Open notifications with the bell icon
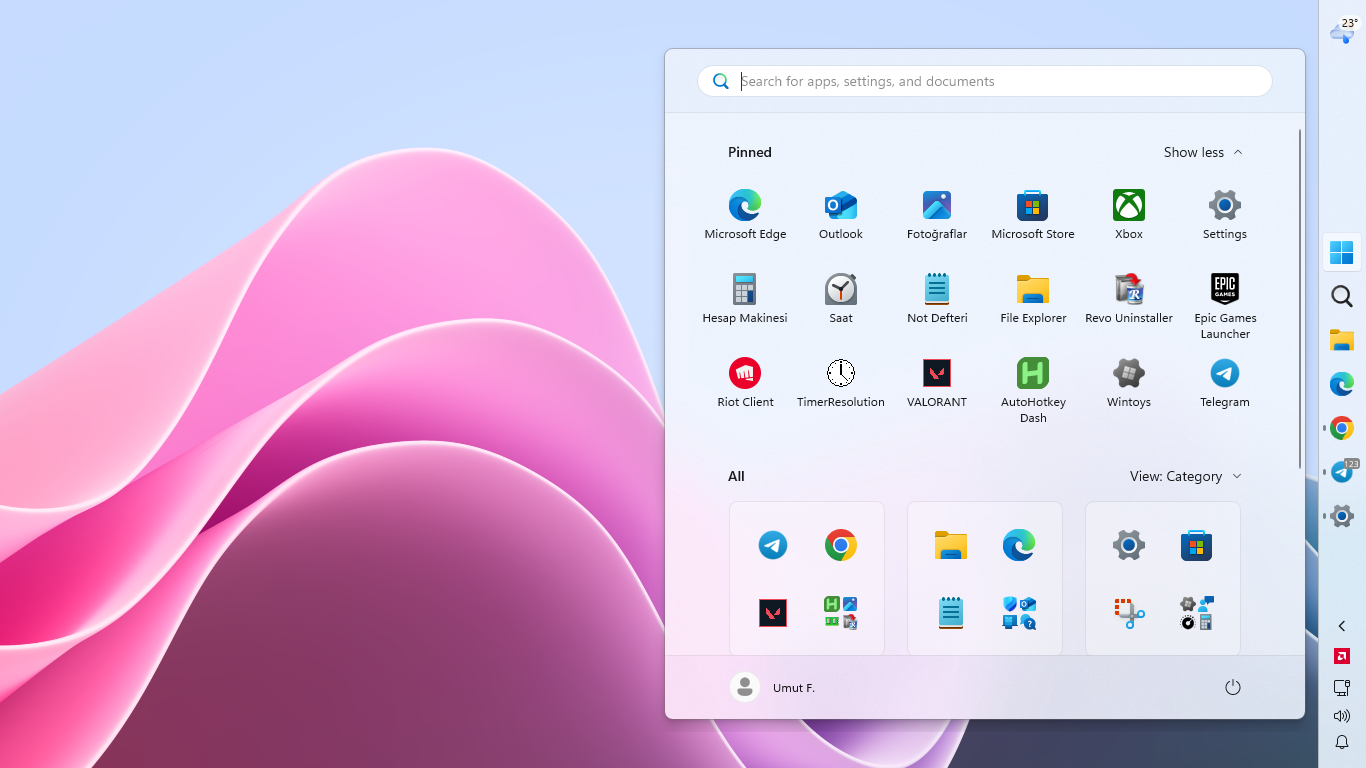The width and height of the screenshot is (1366, 768). point(1342,742)
